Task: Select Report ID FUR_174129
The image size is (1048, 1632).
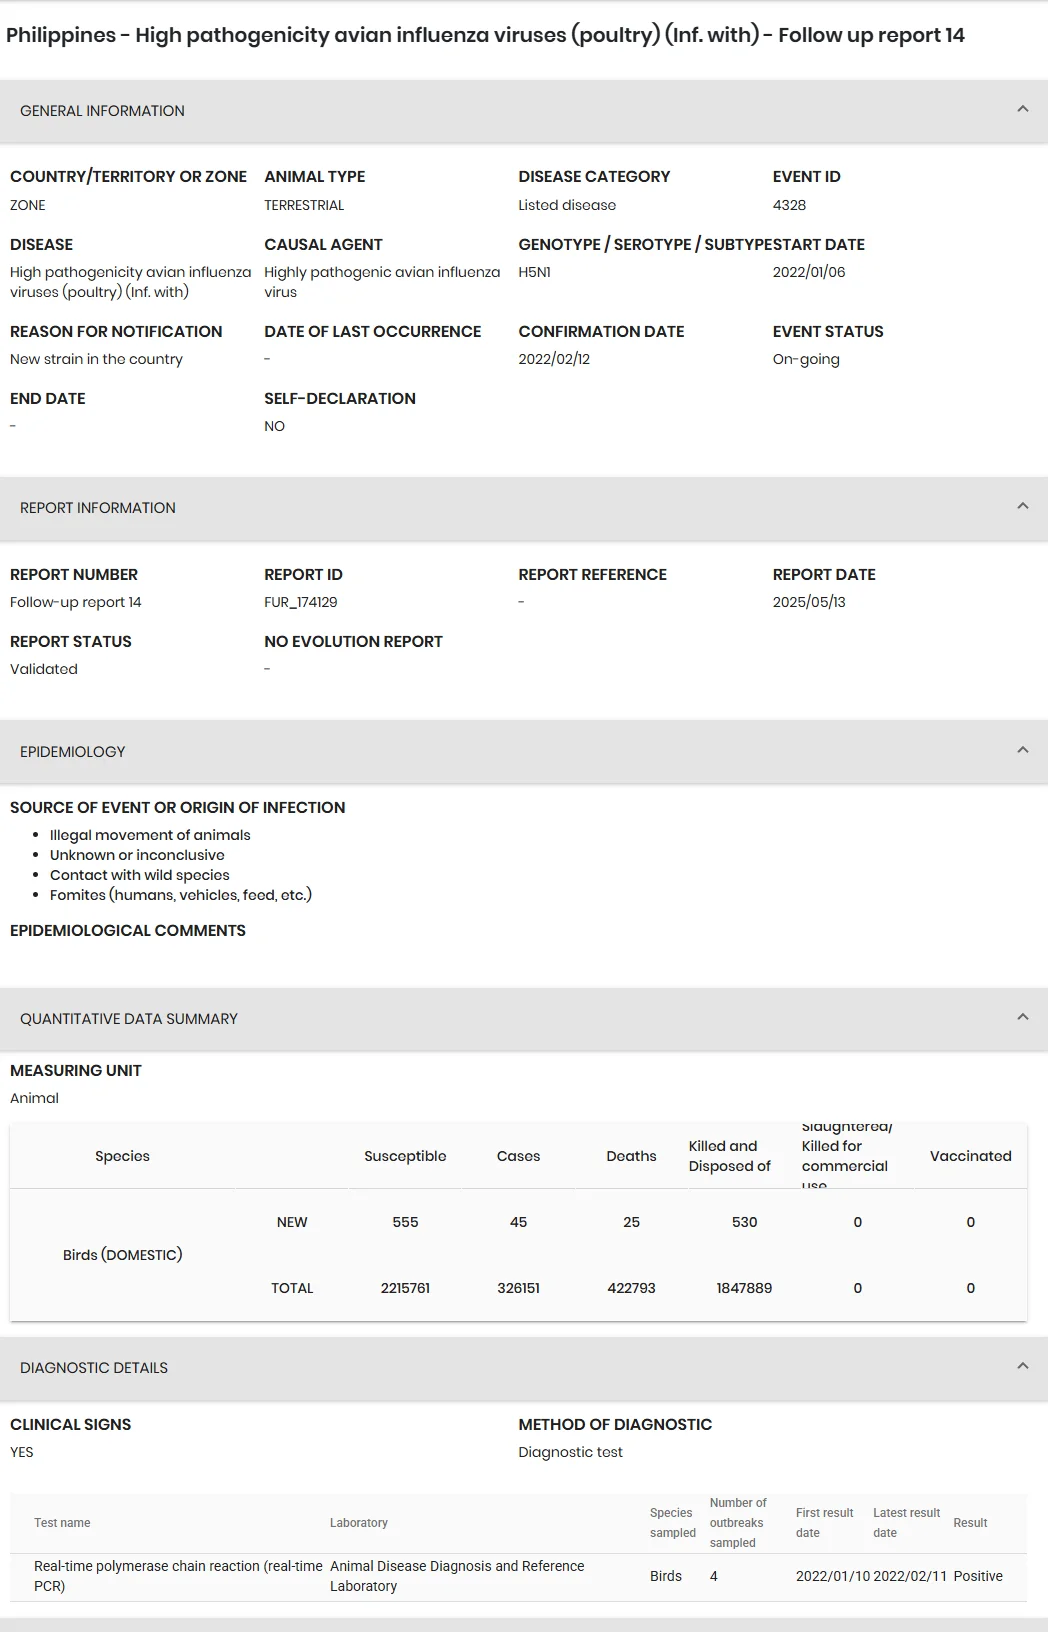Action: (x=301, y=602)
